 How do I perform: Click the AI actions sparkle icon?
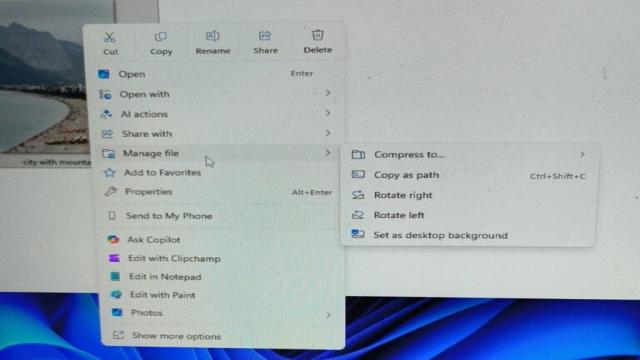point(106,114)
